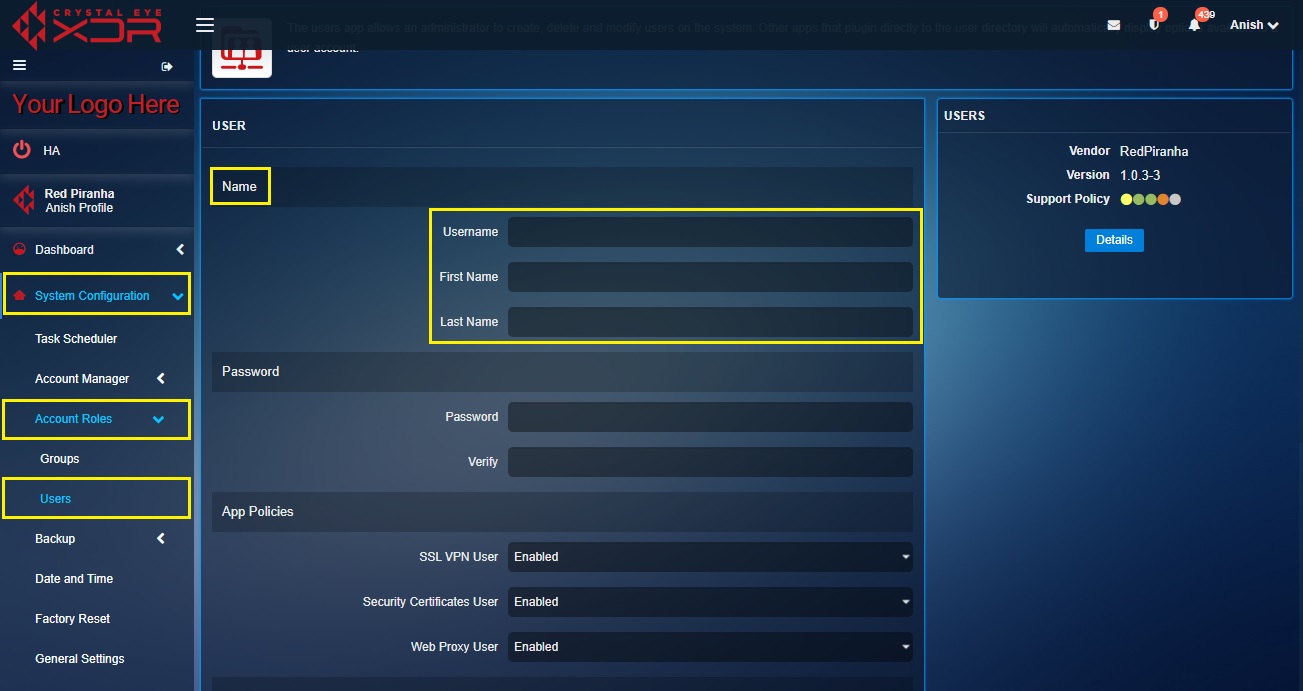This screenshot has width=1303, height=691.
Task: Open the bell notifications icon
Action: pyautogui.click(x=1194, y=25)
